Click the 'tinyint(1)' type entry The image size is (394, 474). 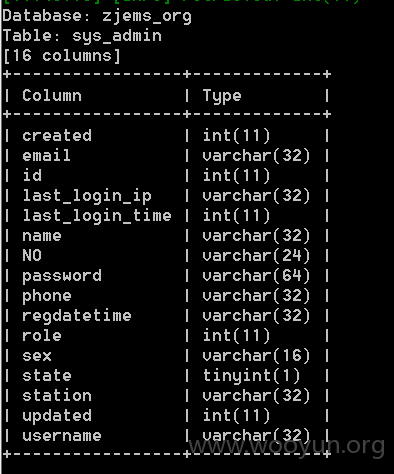(252, 376)
